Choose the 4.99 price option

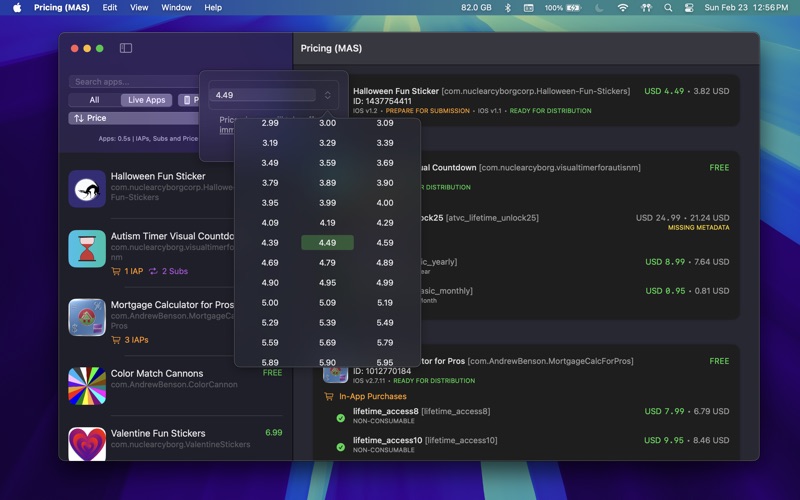coord(385,283)
